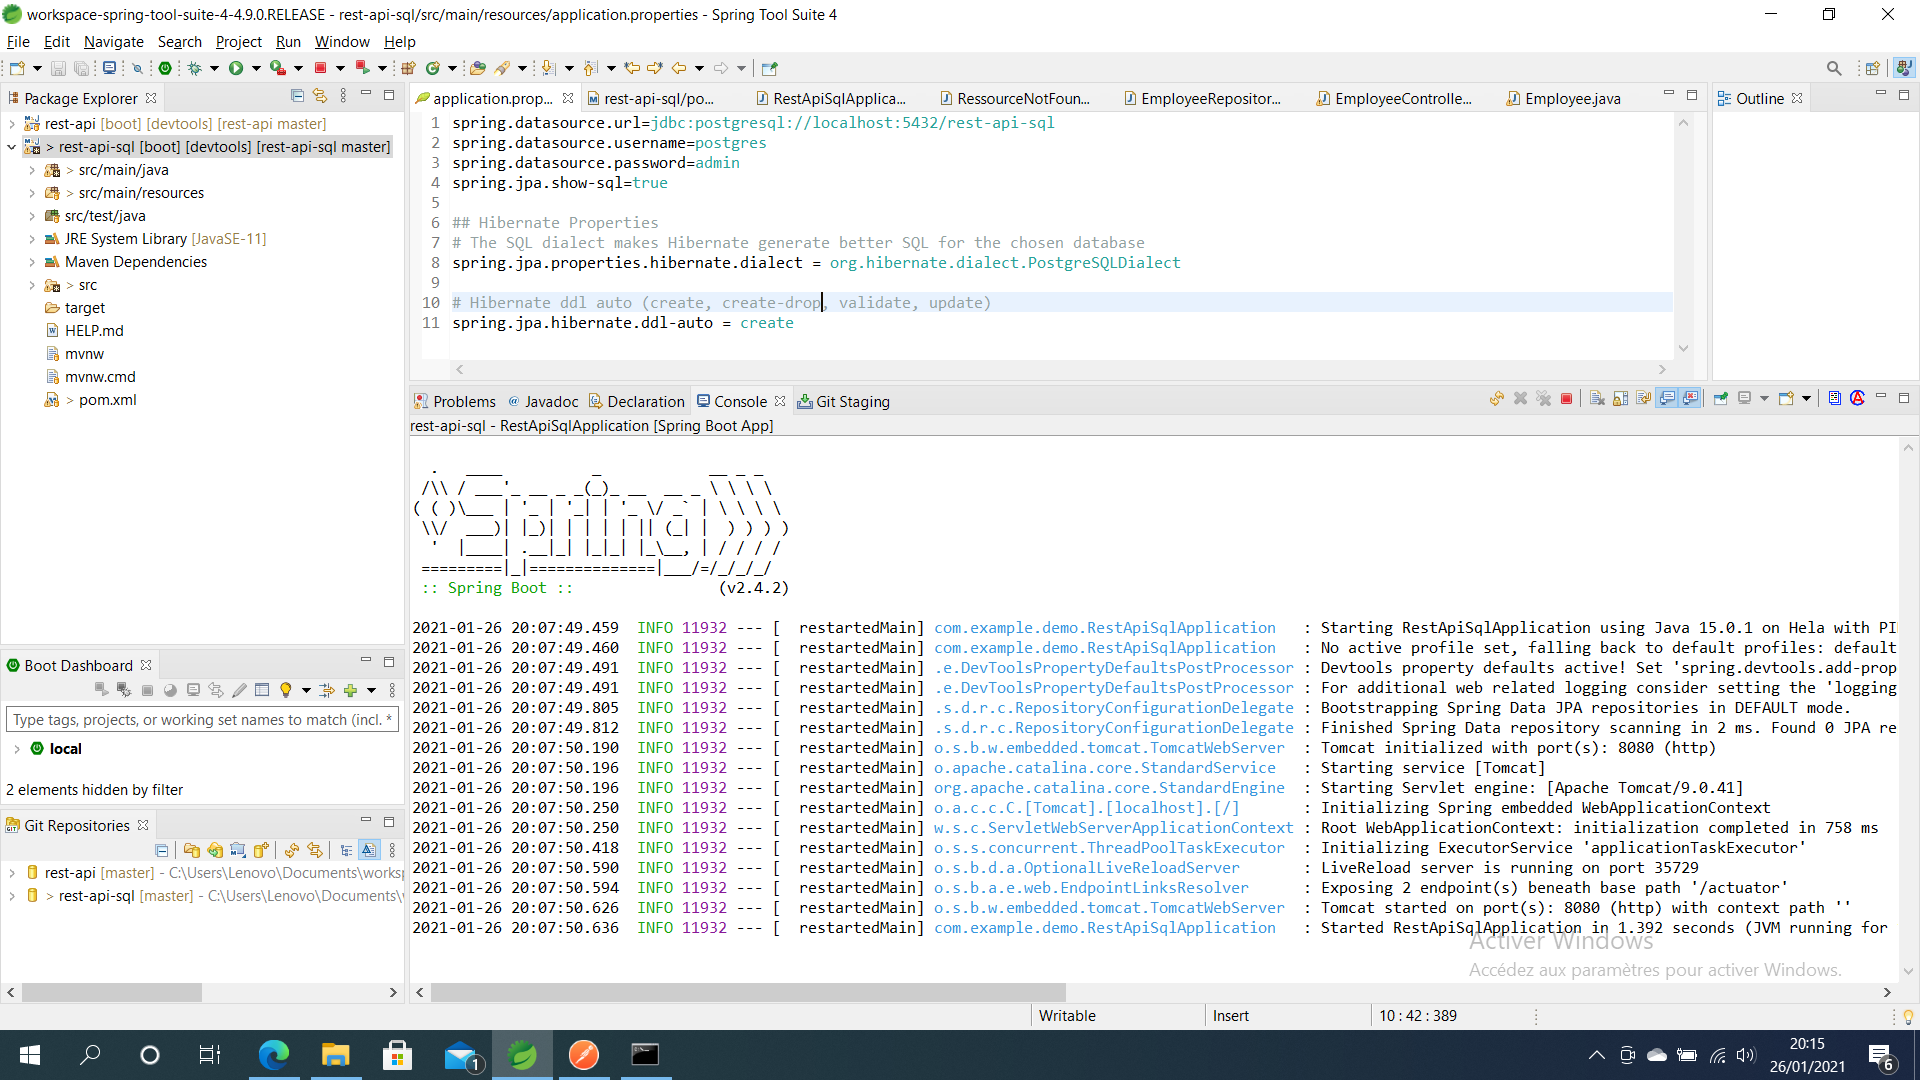1920x1080 pixels.
Task: Click the green Run button in toolbar
Action: point(236,68)
